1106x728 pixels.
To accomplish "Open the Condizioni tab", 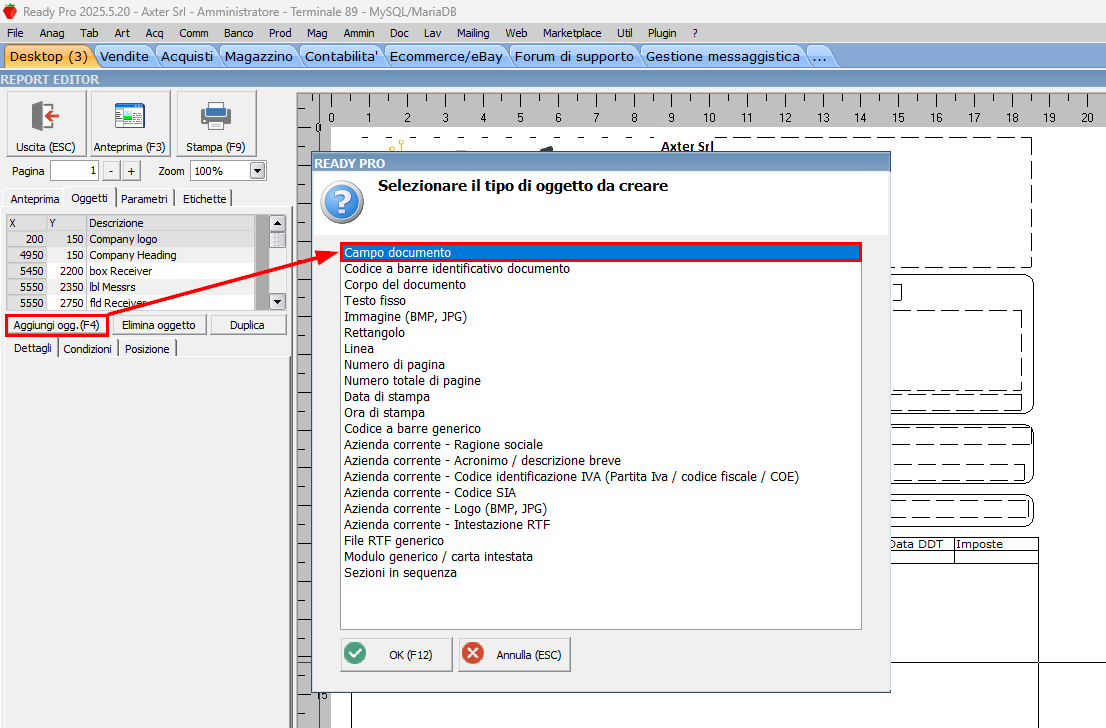I will tap(87, 349).
